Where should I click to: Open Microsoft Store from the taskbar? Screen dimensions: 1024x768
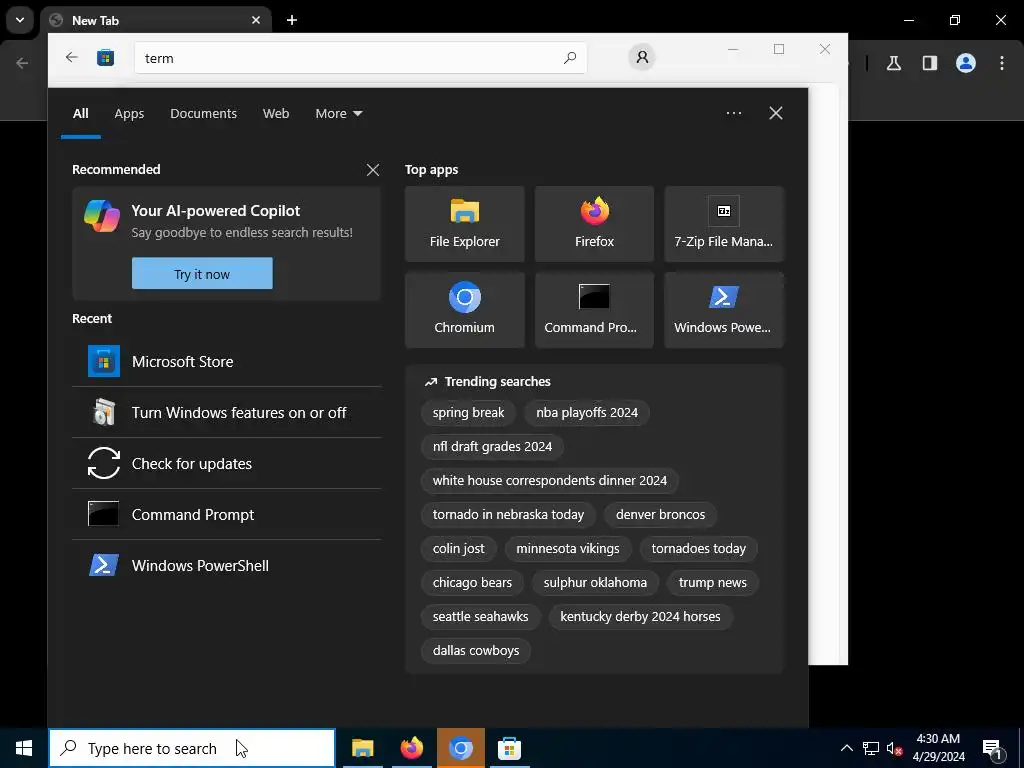[x=509, y=748]
